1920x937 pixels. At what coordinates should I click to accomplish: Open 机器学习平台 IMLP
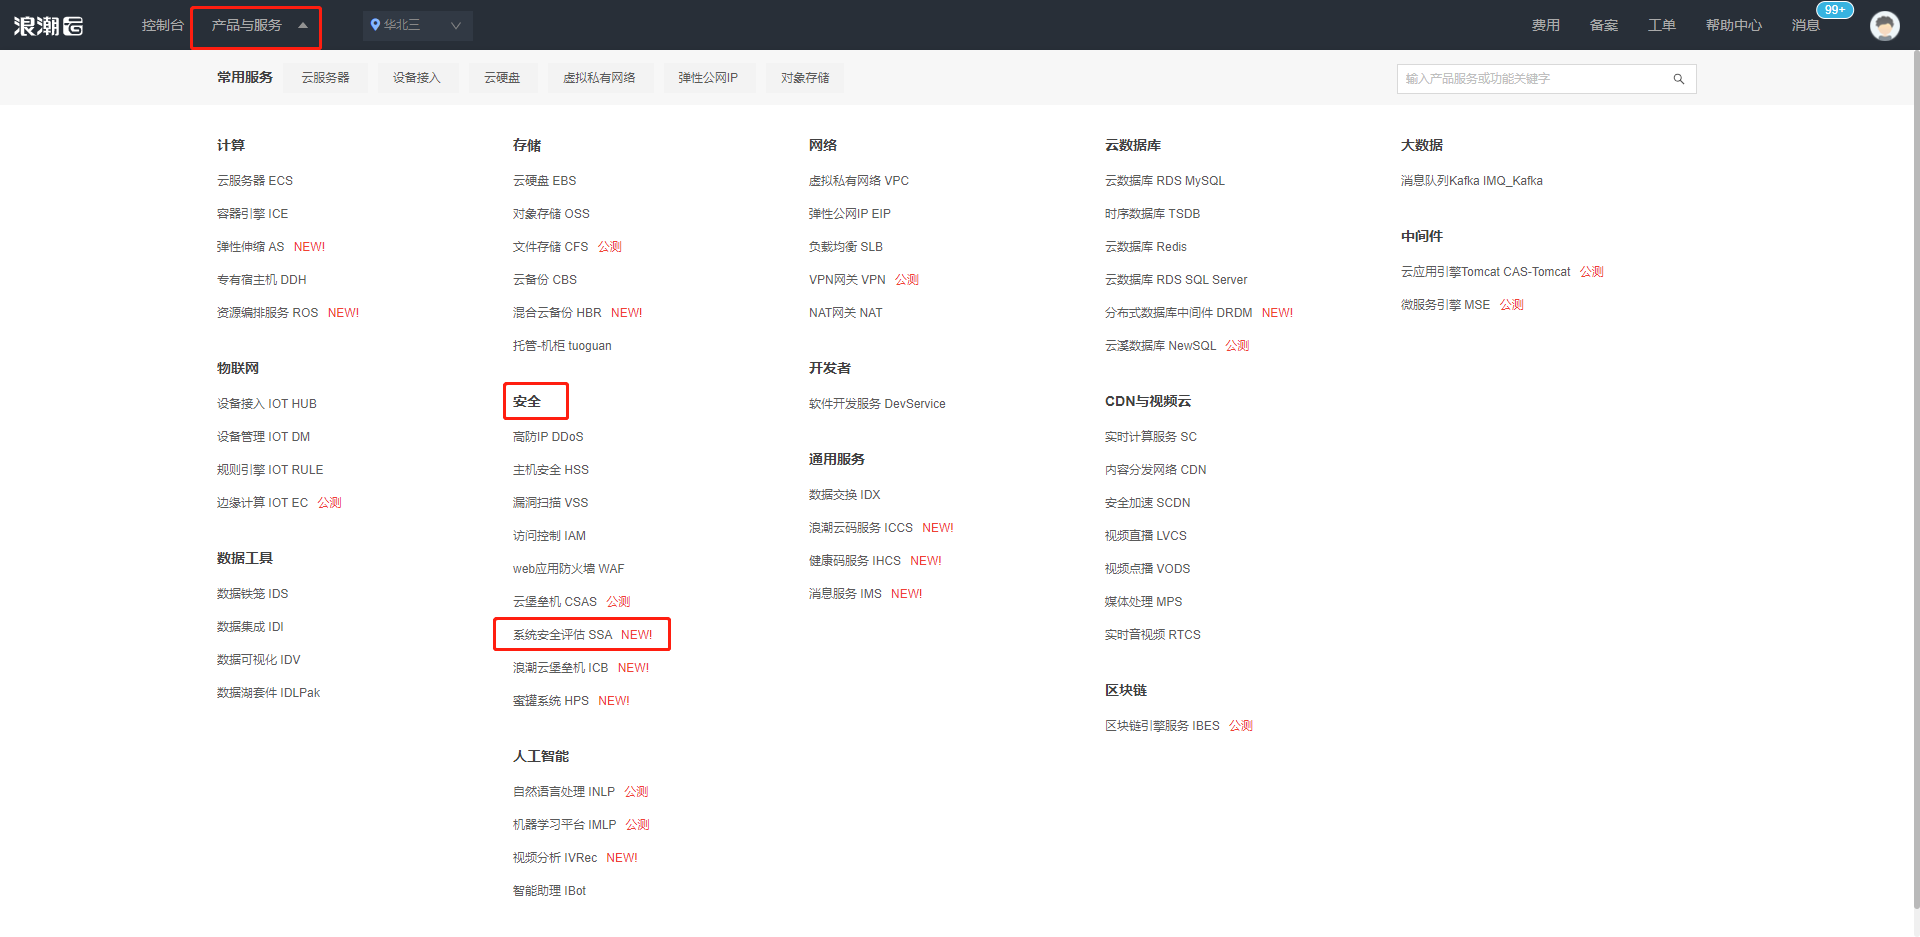click(564, 825)
